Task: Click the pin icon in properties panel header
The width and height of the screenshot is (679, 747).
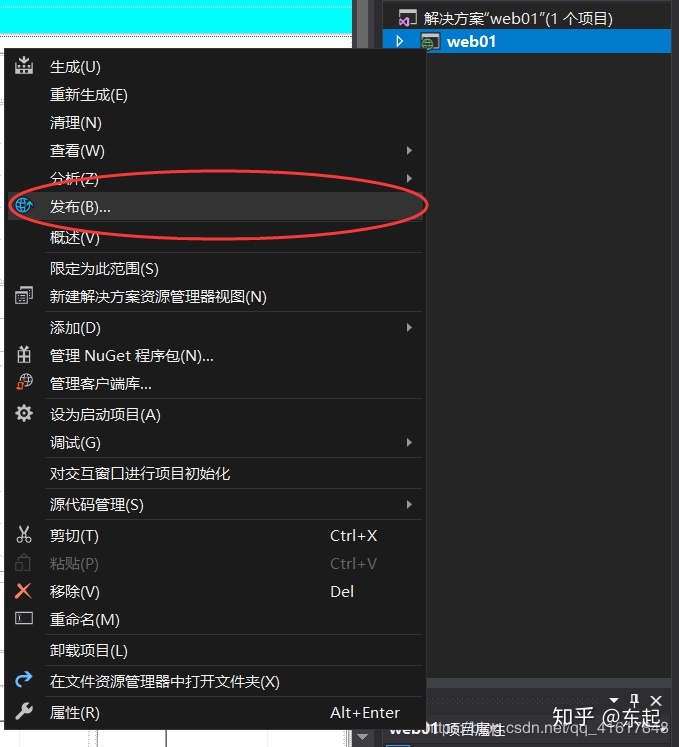Action: click(x=634, y=700)
